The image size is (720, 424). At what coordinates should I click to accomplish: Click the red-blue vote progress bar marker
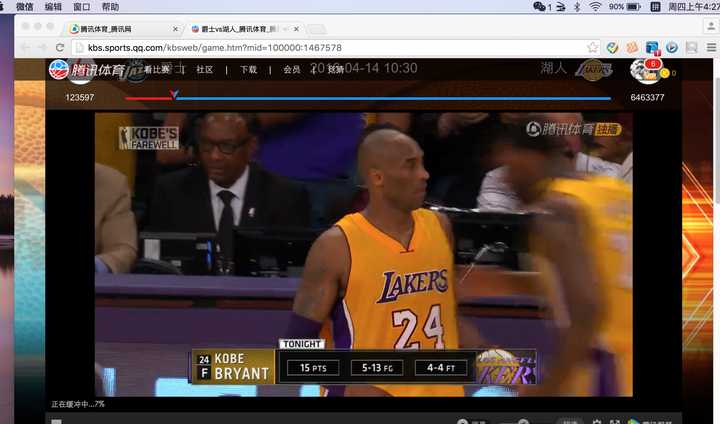point(174,96)
